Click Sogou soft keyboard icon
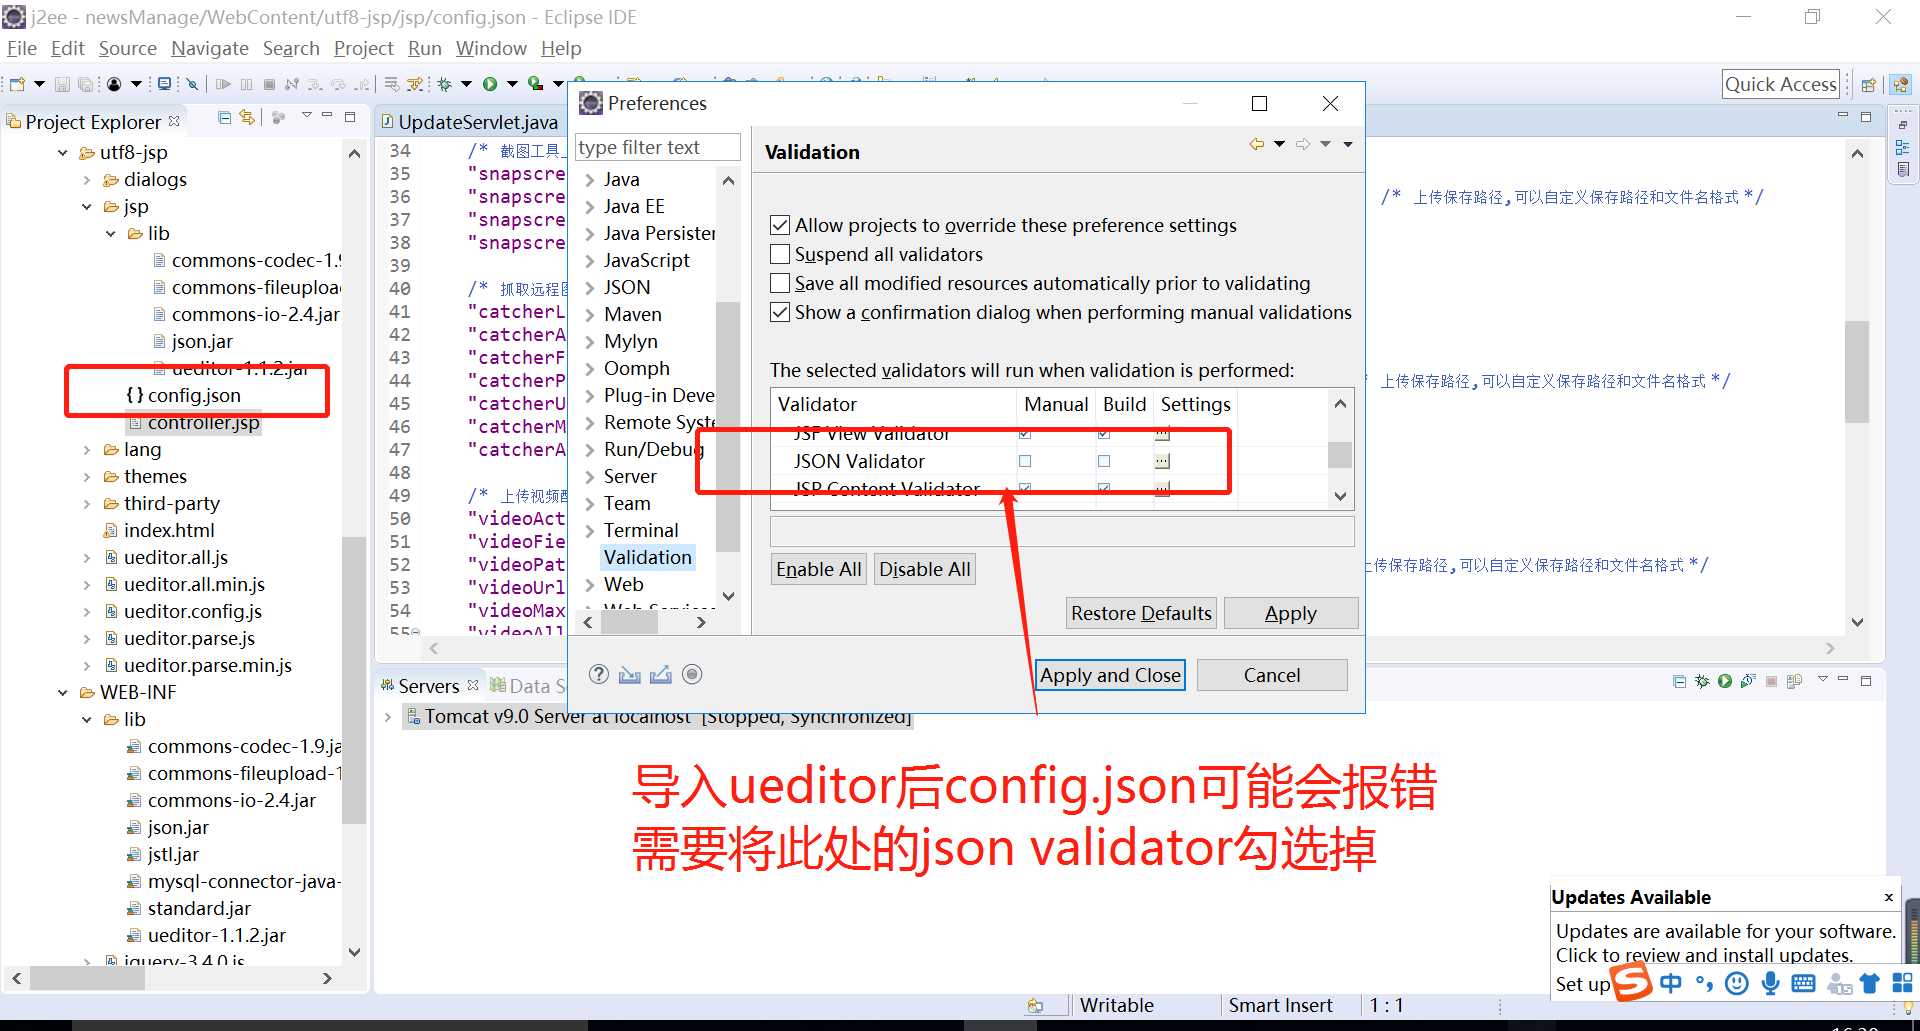This screenshot has width=1920, height=1031. coord(1803,983)
